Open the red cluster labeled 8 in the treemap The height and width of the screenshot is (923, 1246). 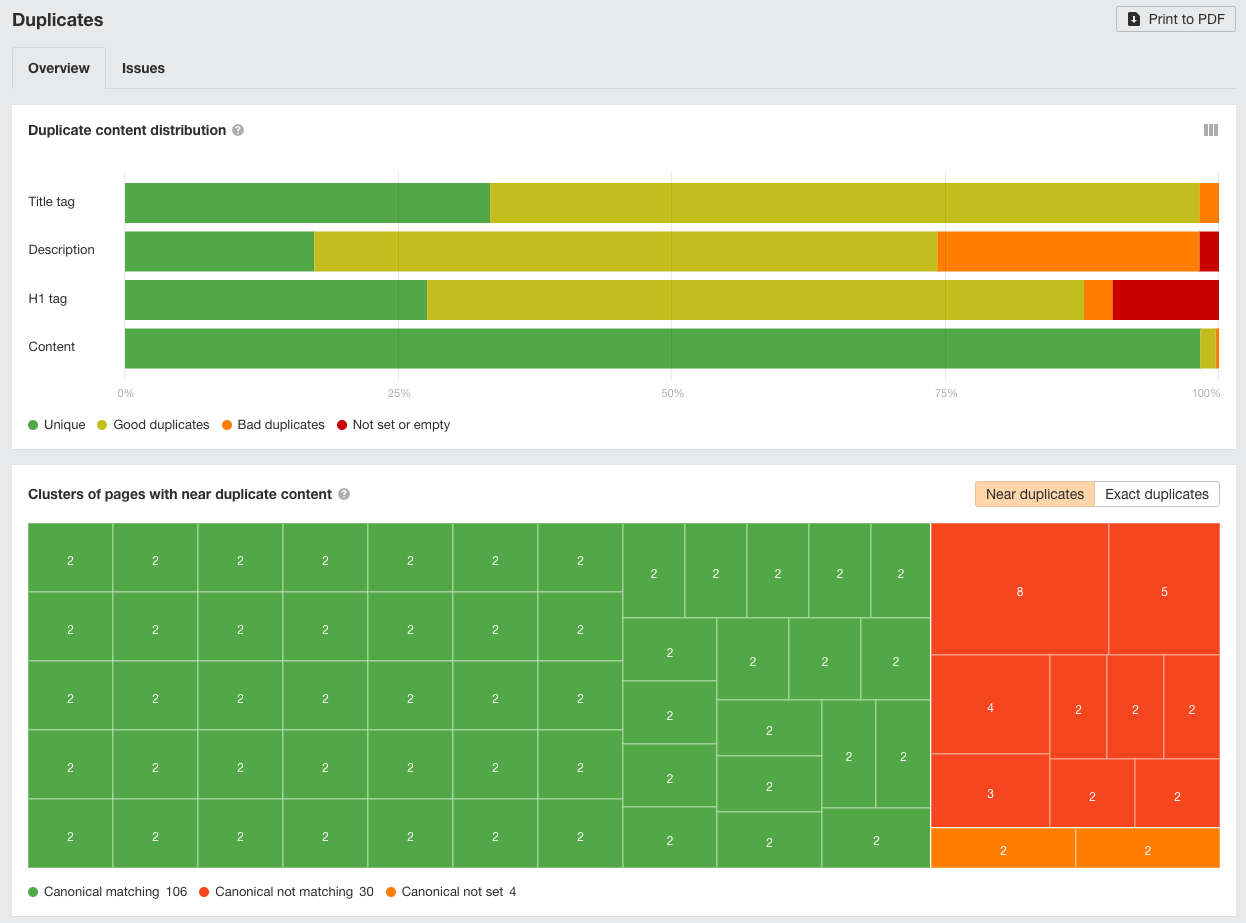coord(1019,591)
